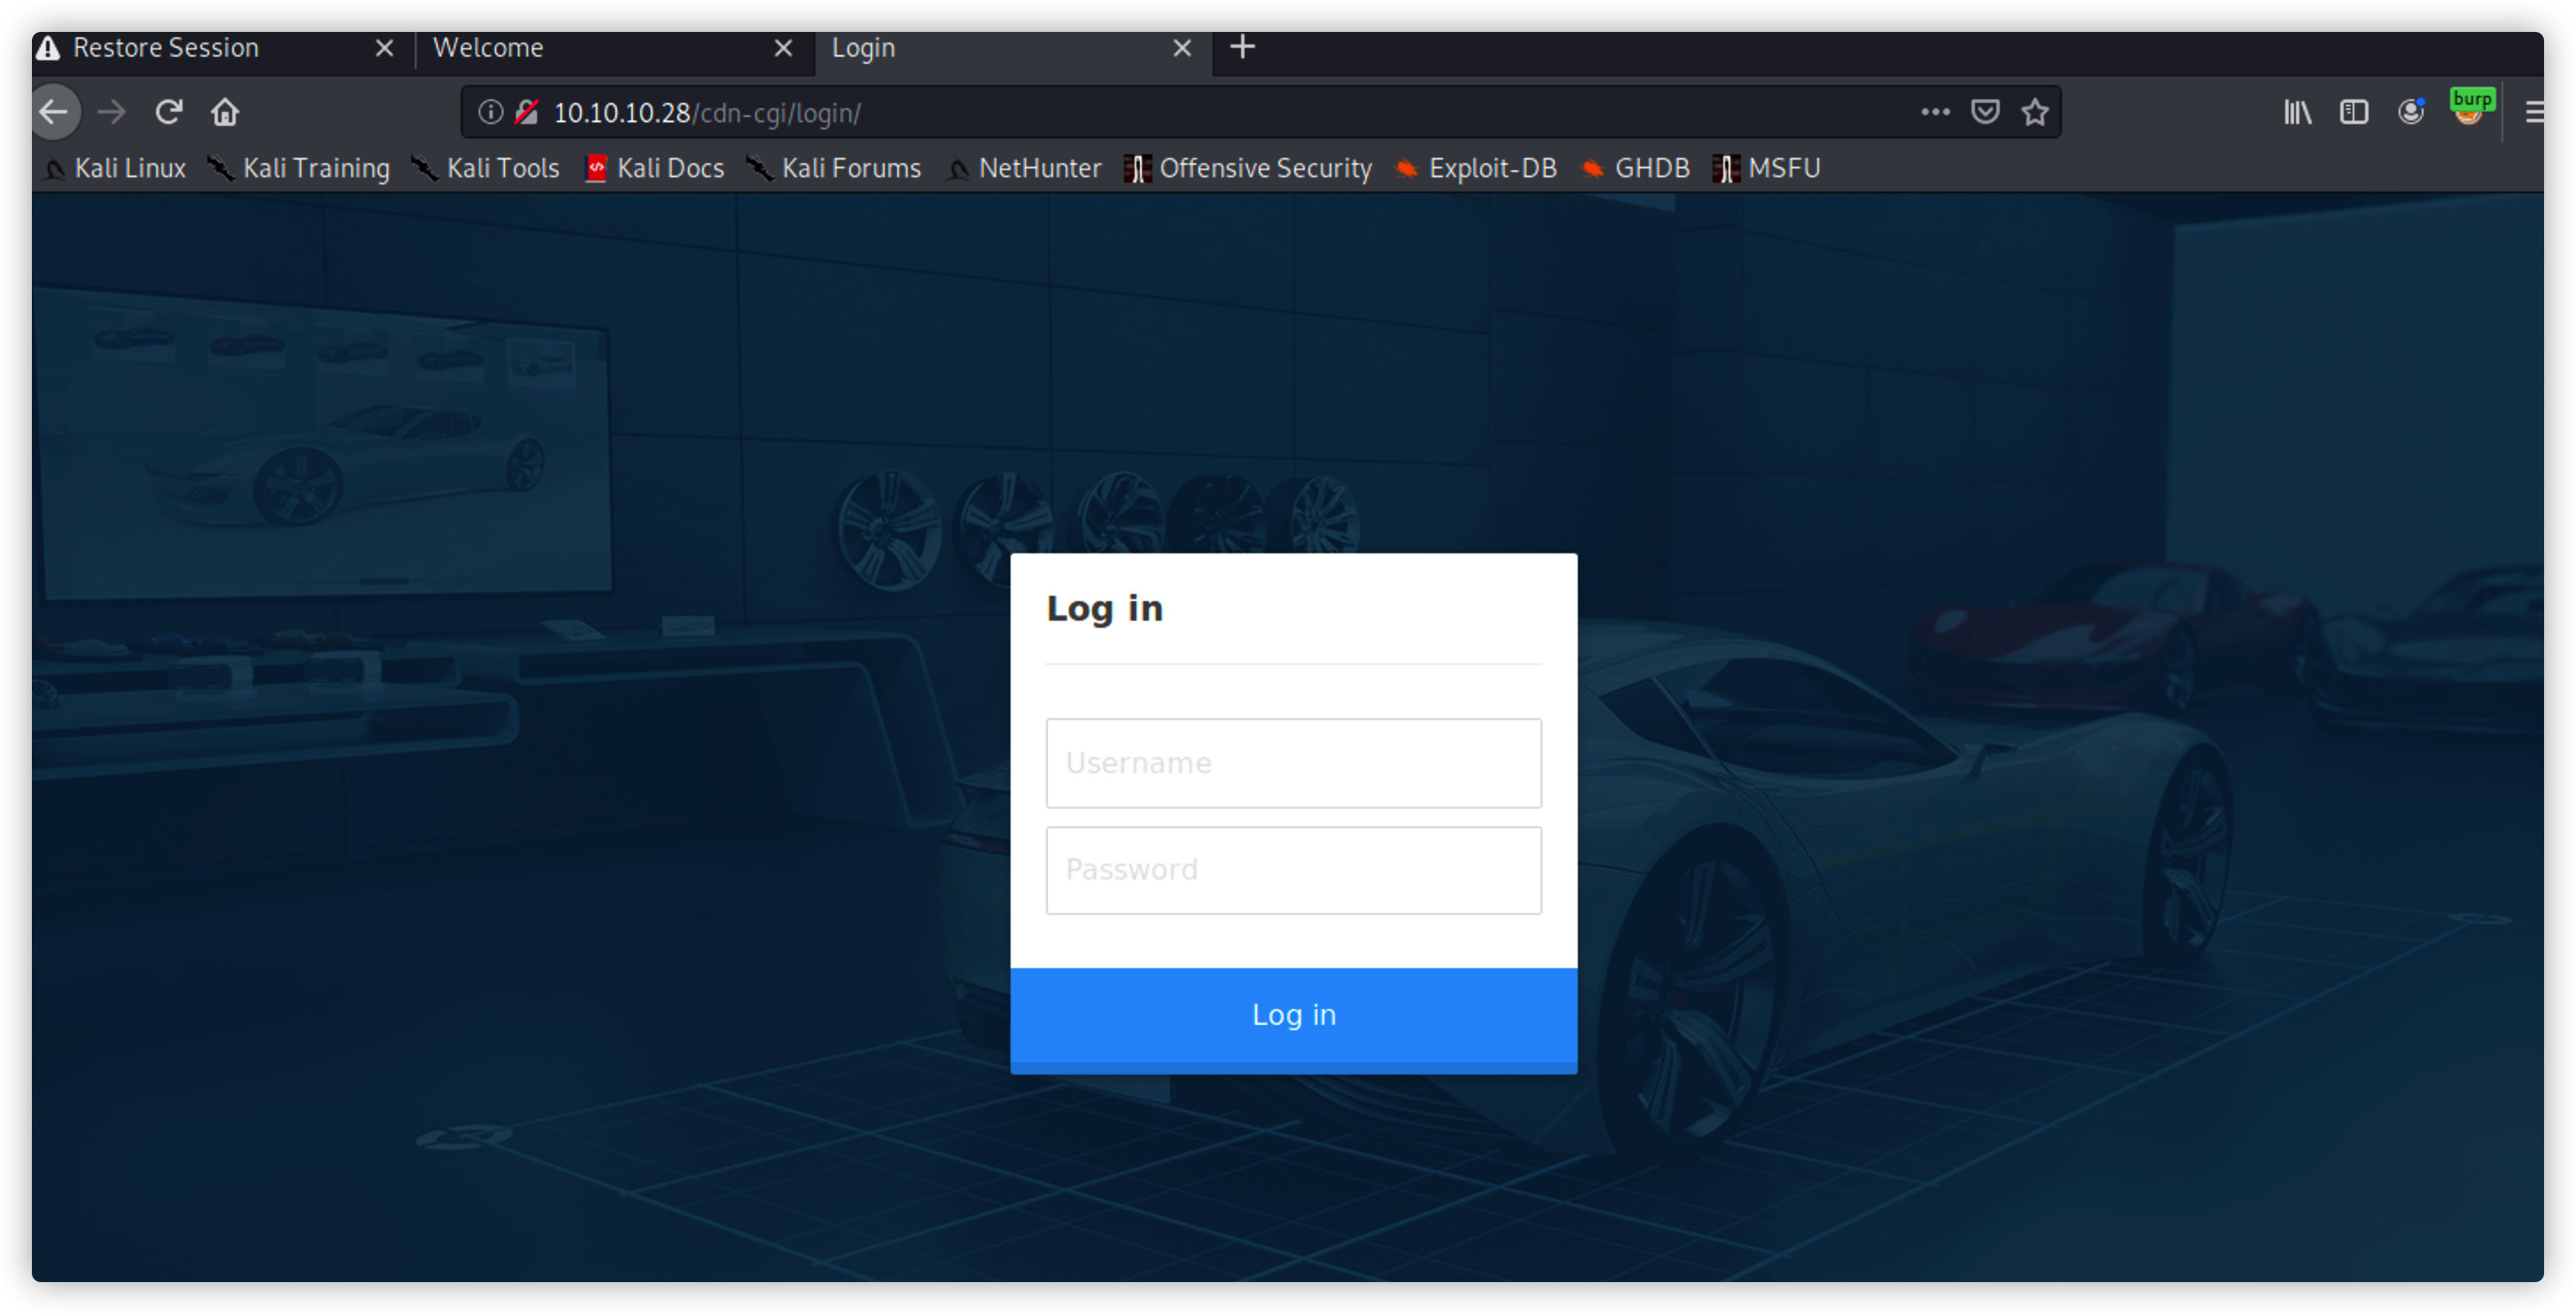Toggle the sidebar view icon
The image size is (2576, 1314).
tap(2354, 112)
